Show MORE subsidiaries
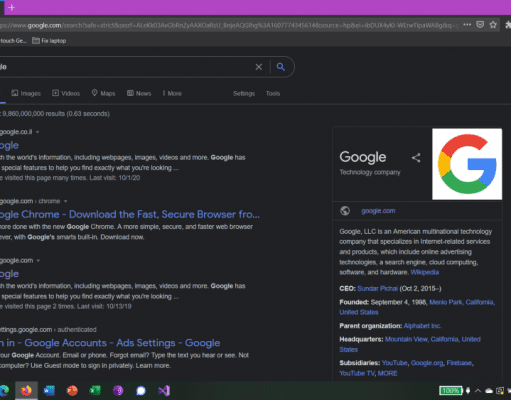This screenshot has width=511, height=400. (x=387, y=373)
